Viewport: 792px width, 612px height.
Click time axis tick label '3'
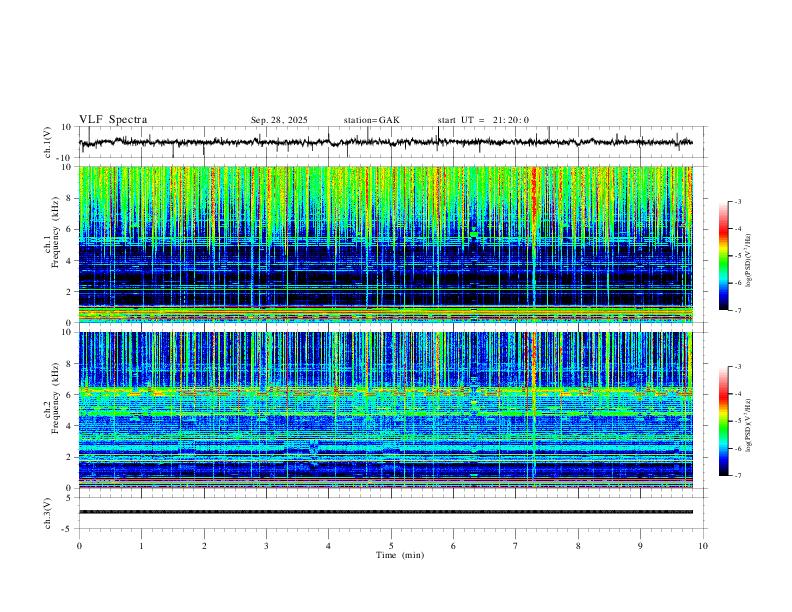[266, 546]
